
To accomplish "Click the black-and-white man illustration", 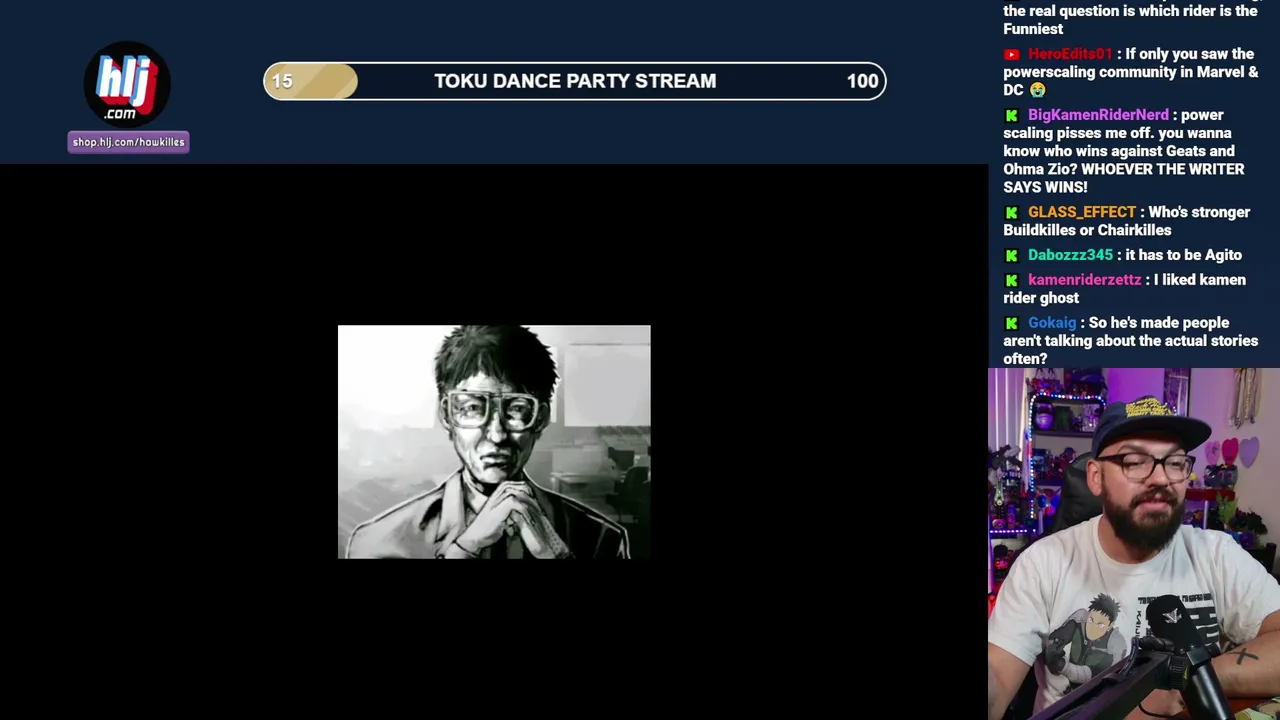I will pos(494,442).
